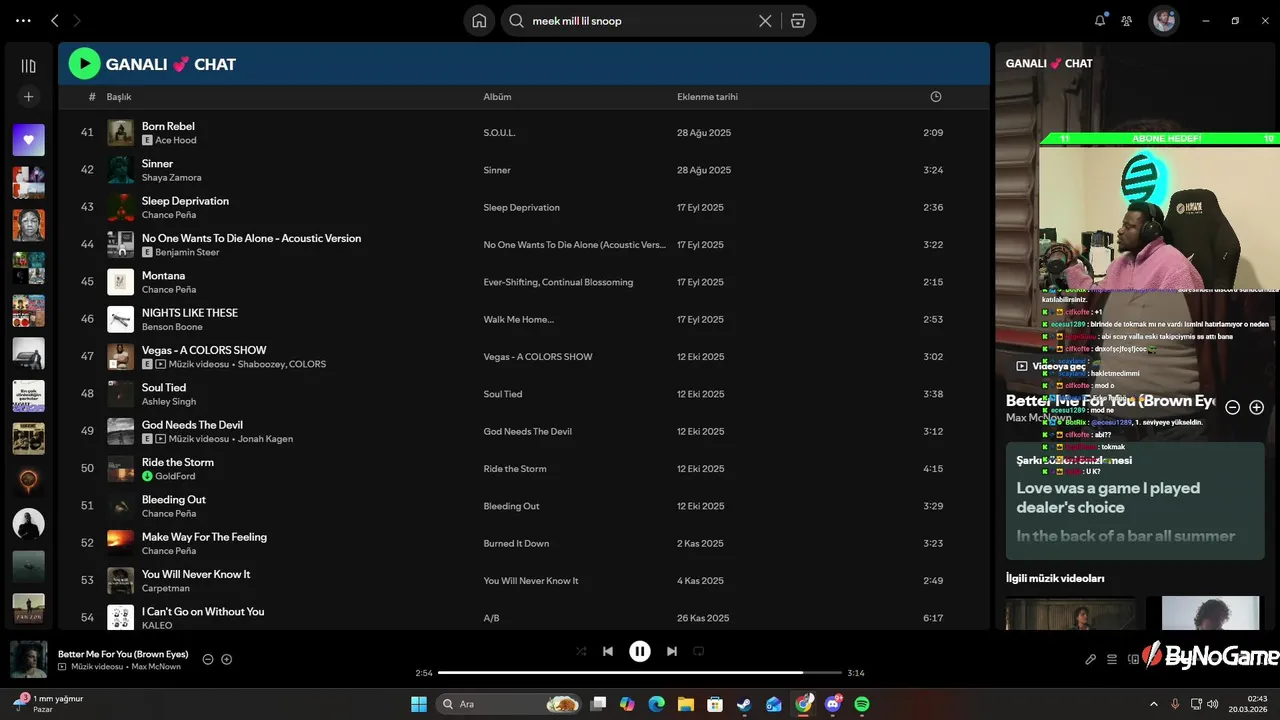Select Vegas - A COLORS SHOW track

point(204,350)
